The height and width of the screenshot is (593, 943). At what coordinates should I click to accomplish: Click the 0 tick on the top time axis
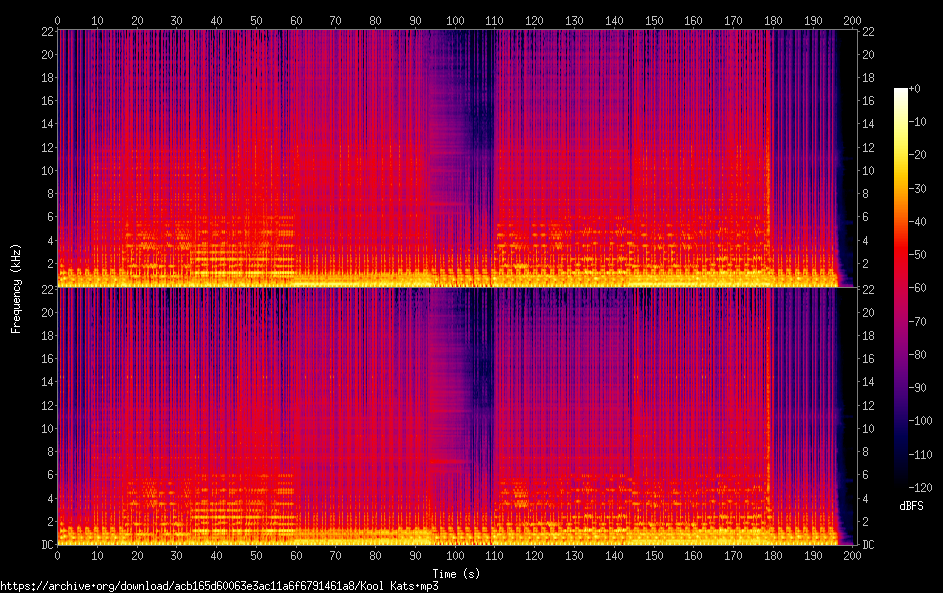coord(58,20)
